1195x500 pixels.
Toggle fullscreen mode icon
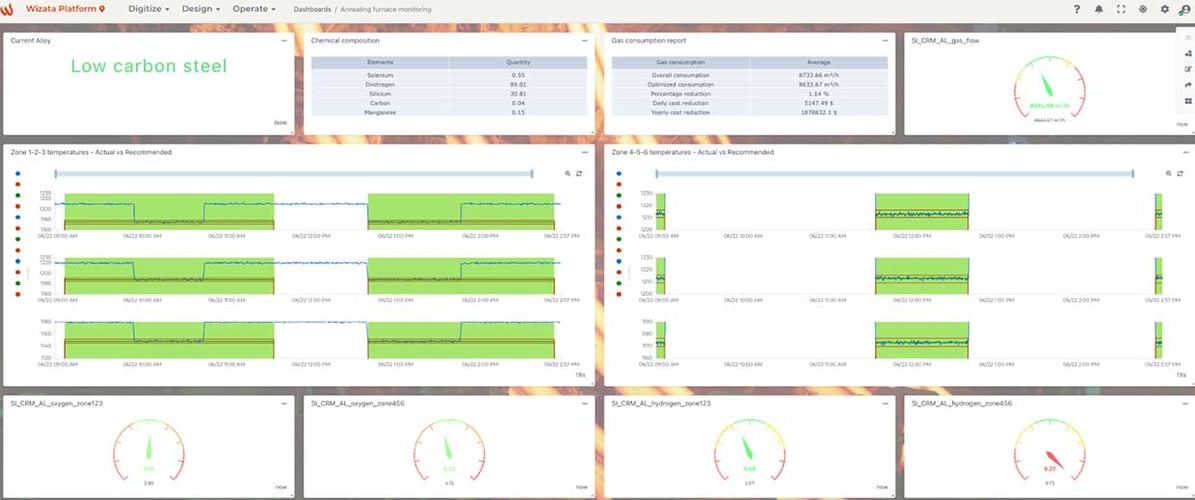[x=1120, y=9]
